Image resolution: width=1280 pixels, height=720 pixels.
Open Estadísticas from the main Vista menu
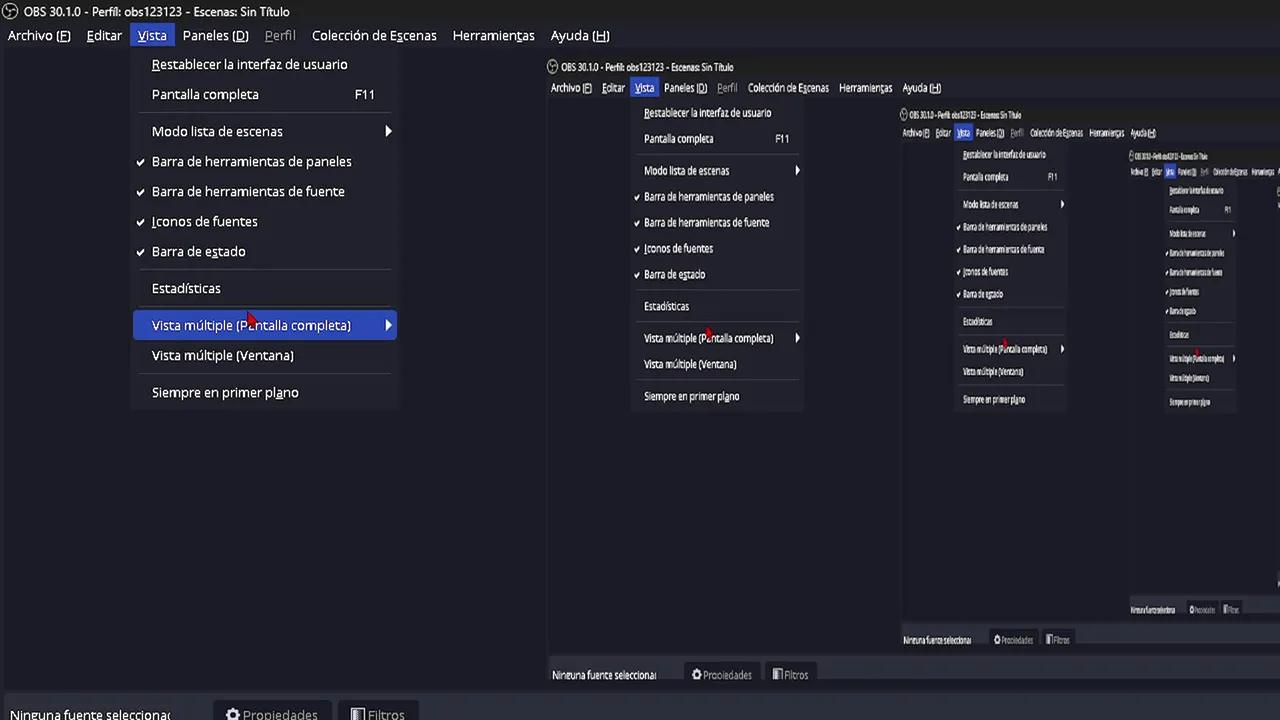pyautogui.click(x=186, y=288)
